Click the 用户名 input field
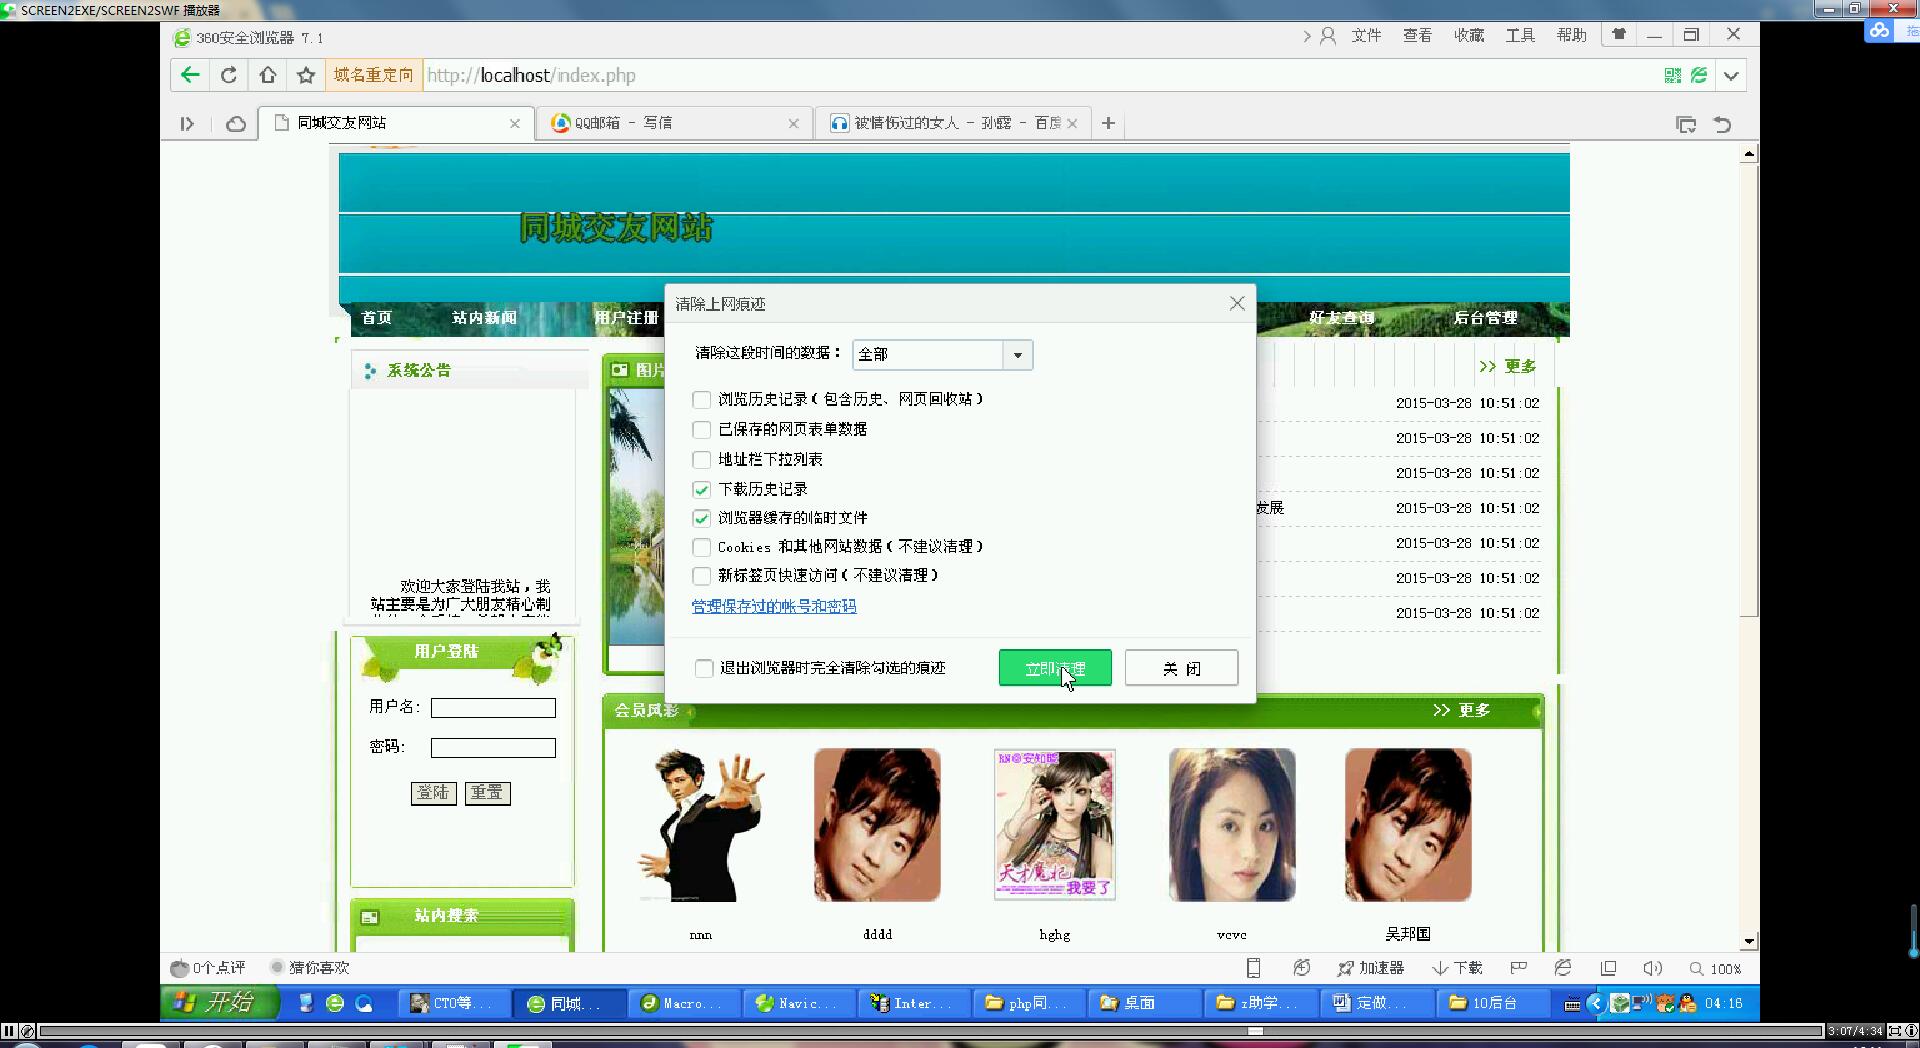 493,708
